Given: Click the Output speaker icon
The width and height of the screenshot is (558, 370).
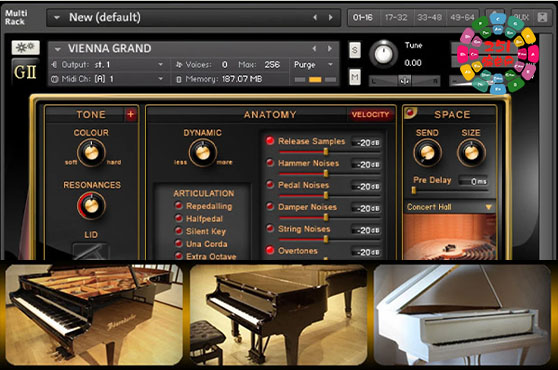Looking at the screenshot, I should [x=54, y=64].
